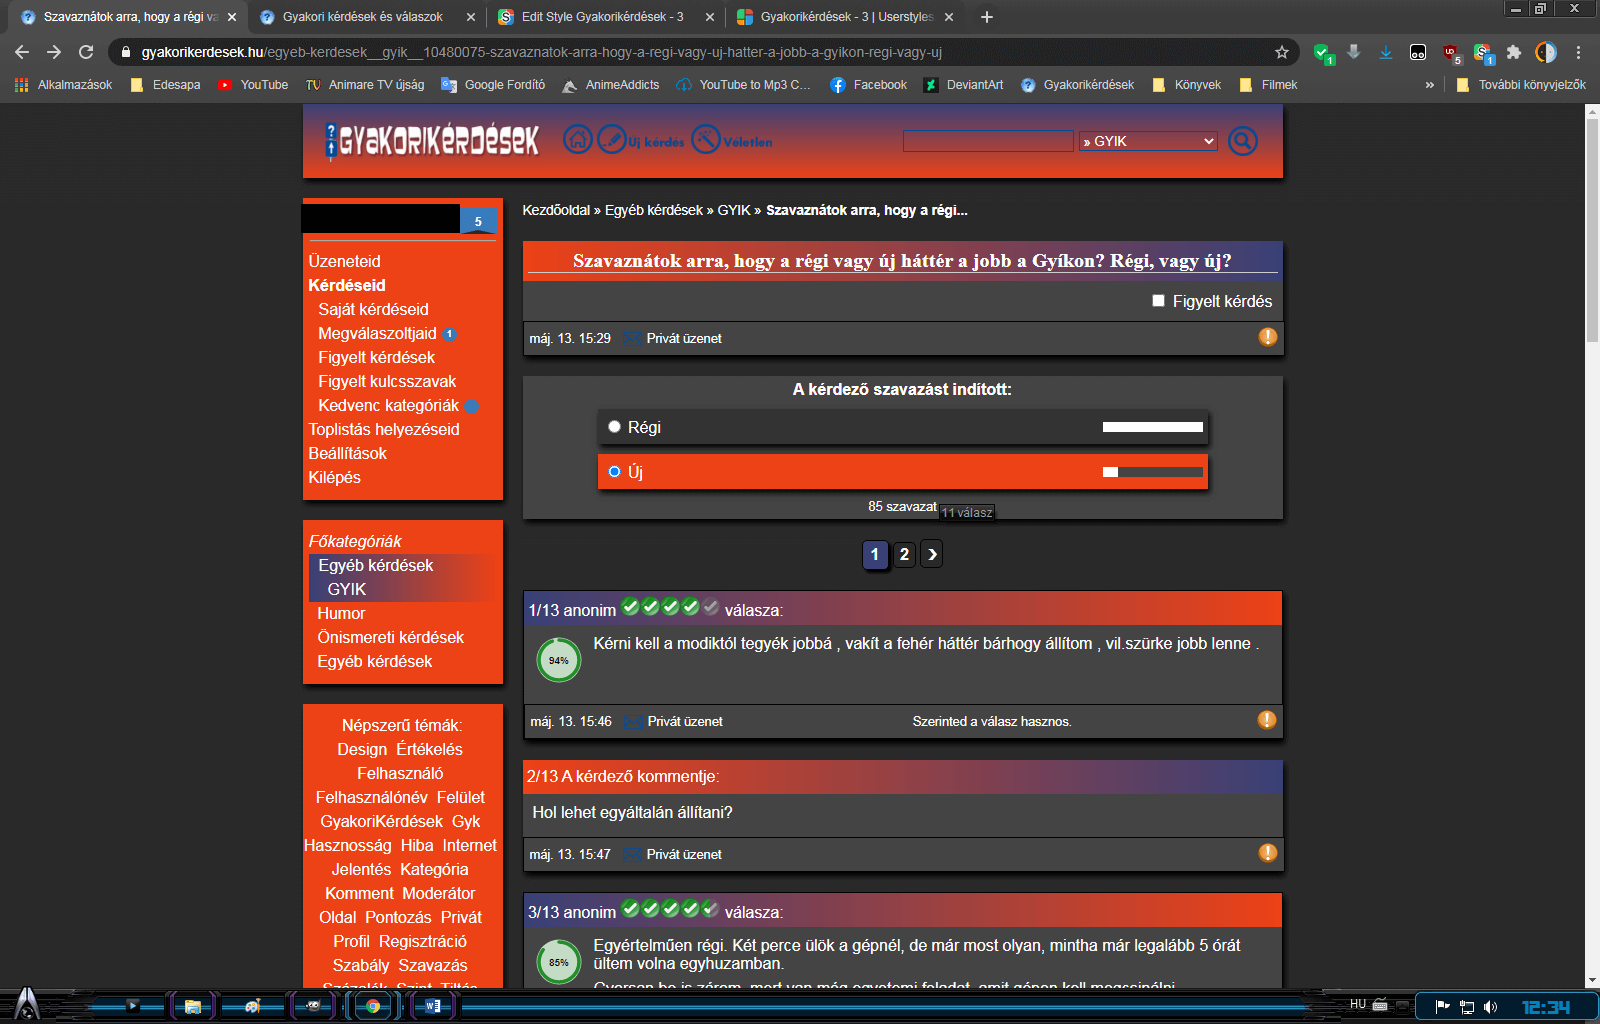Open the Stylus extension icon
Viewport: 1600px width, 1024px height.
[1482, 52]
